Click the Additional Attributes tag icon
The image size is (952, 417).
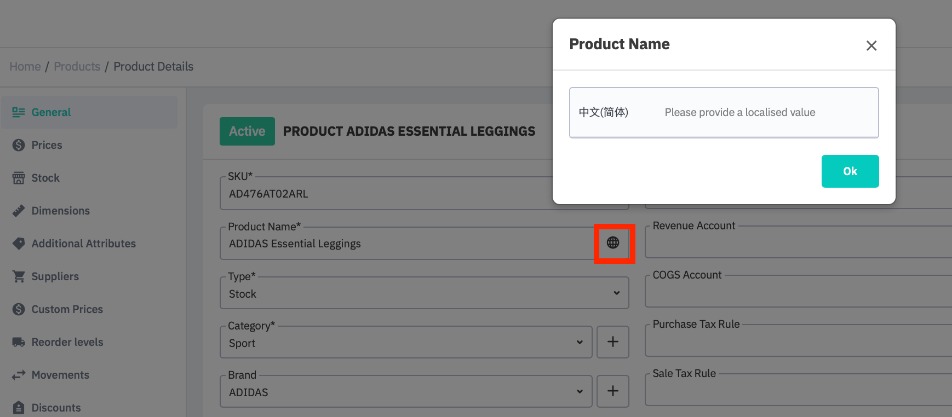[x=18, y=244]
